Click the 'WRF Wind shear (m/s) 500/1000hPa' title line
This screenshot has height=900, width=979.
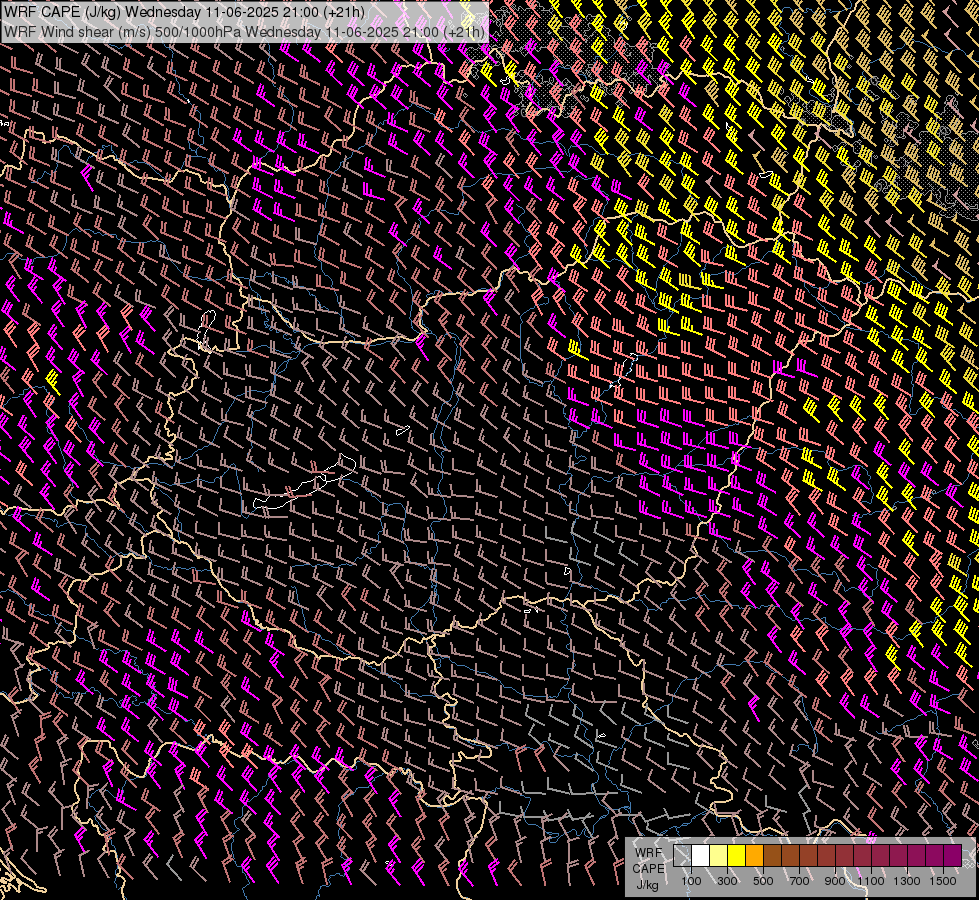244,31
